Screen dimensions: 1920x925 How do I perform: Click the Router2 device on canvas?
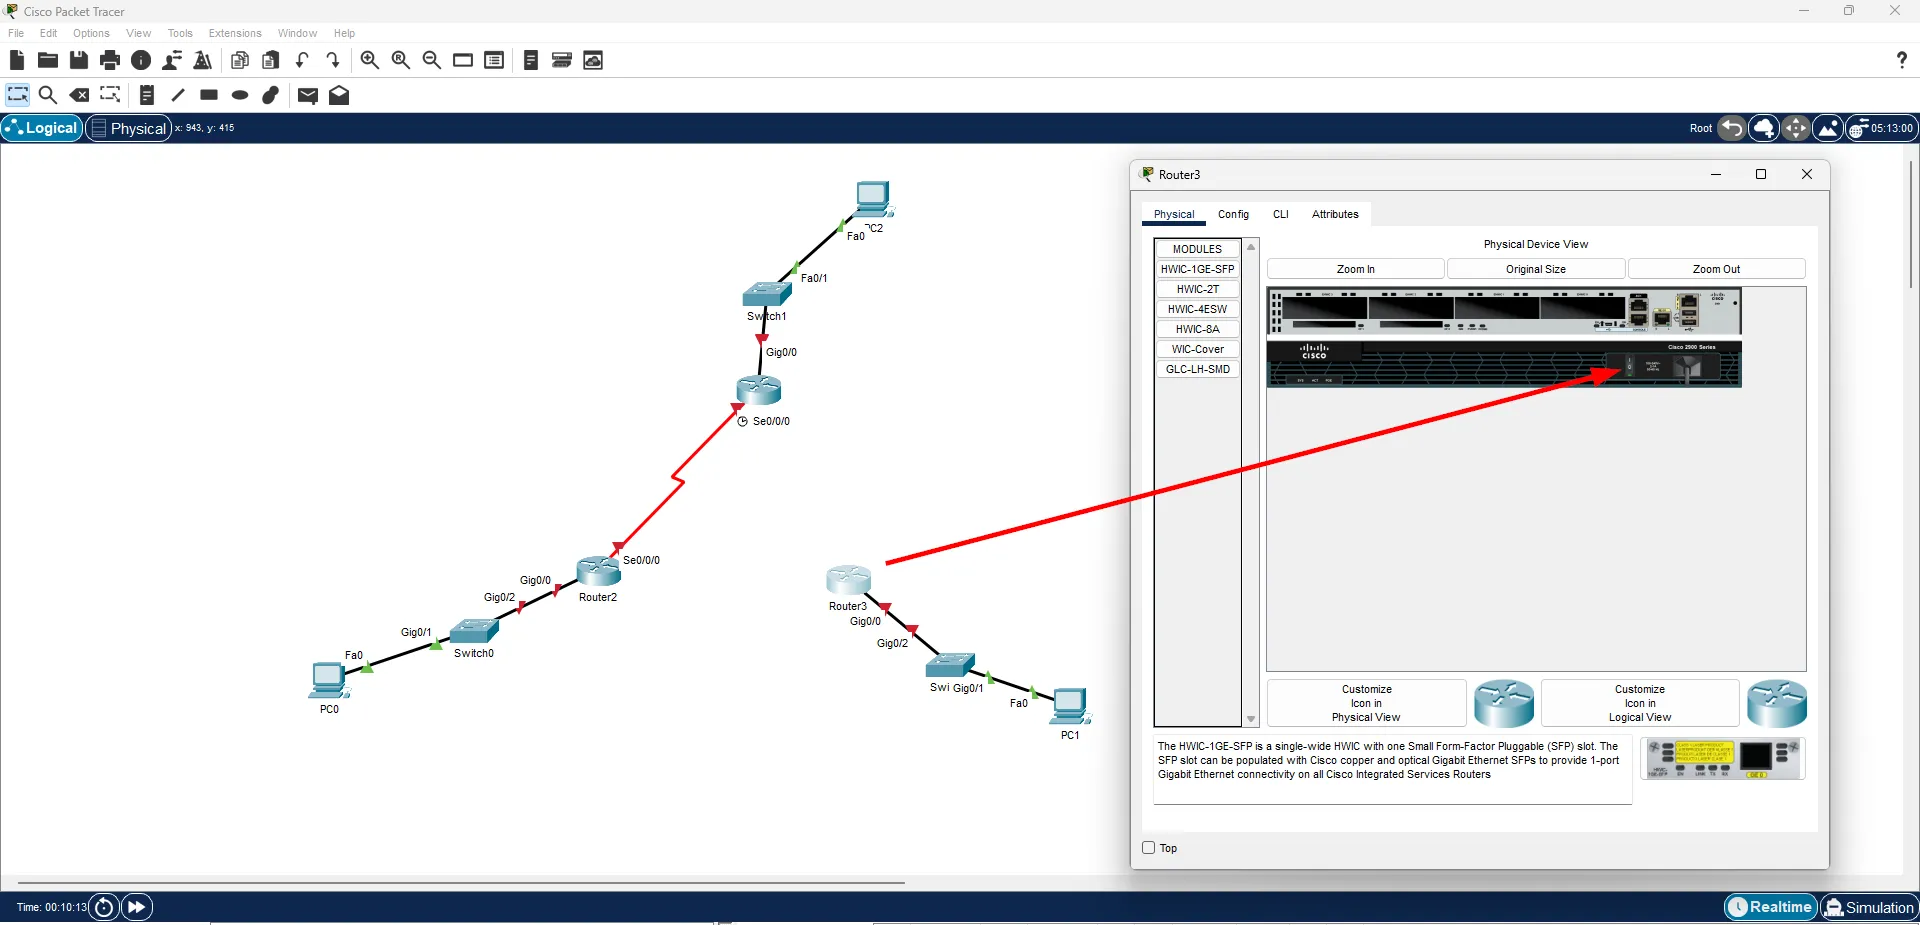coord(598,572)
